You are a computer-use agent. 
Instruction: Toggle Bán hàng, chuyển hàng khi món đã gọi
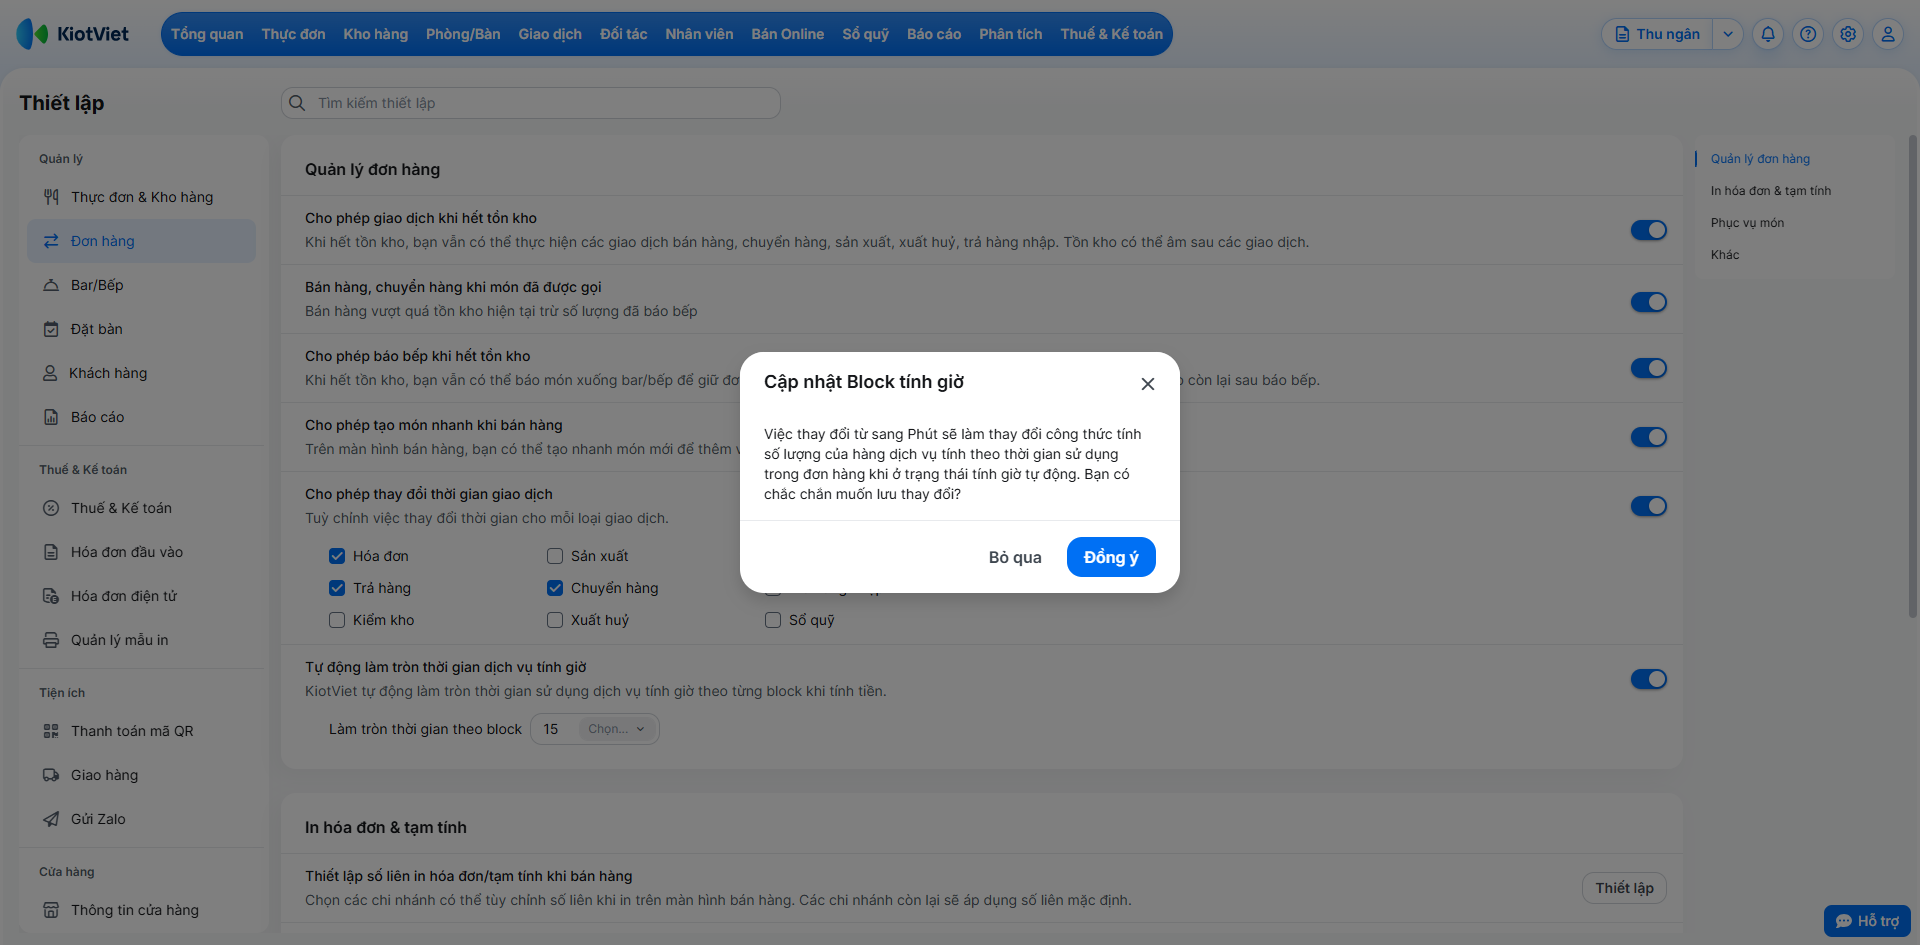tap(1649, 302)
